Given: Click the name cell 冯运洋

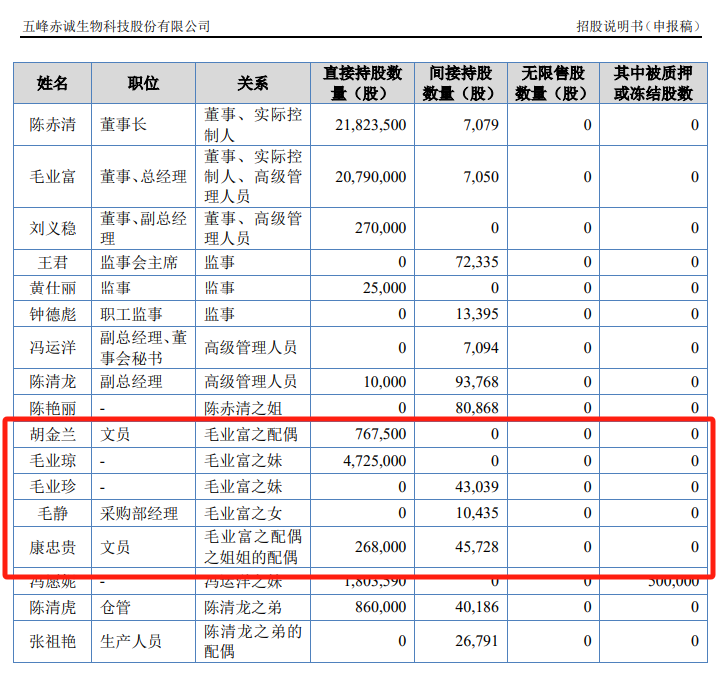Looking at the screenshot, I should (52, 348).
